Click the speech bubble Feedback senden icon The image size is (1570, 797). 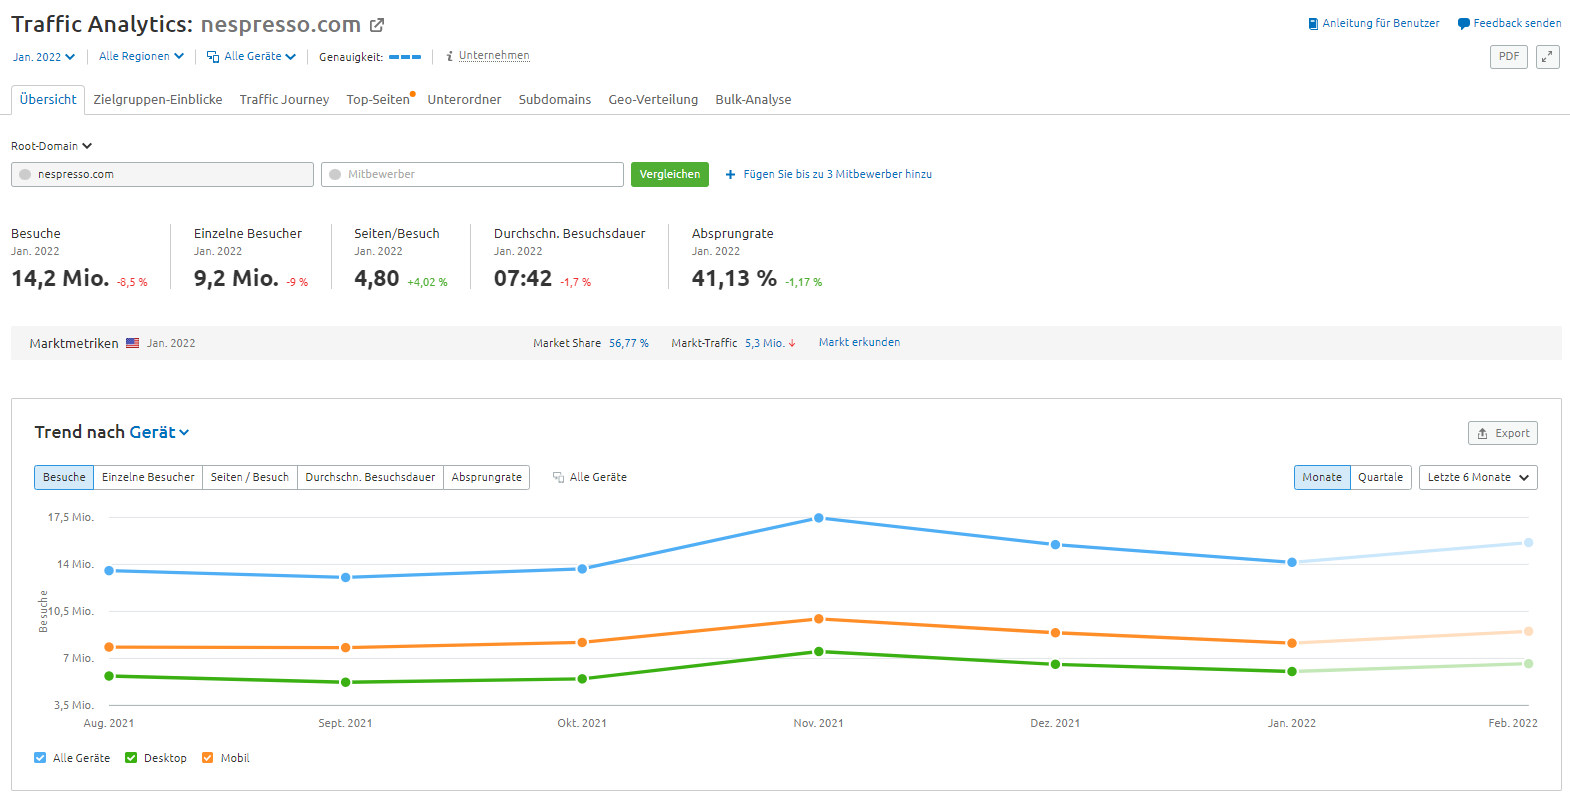[1463, 23]
